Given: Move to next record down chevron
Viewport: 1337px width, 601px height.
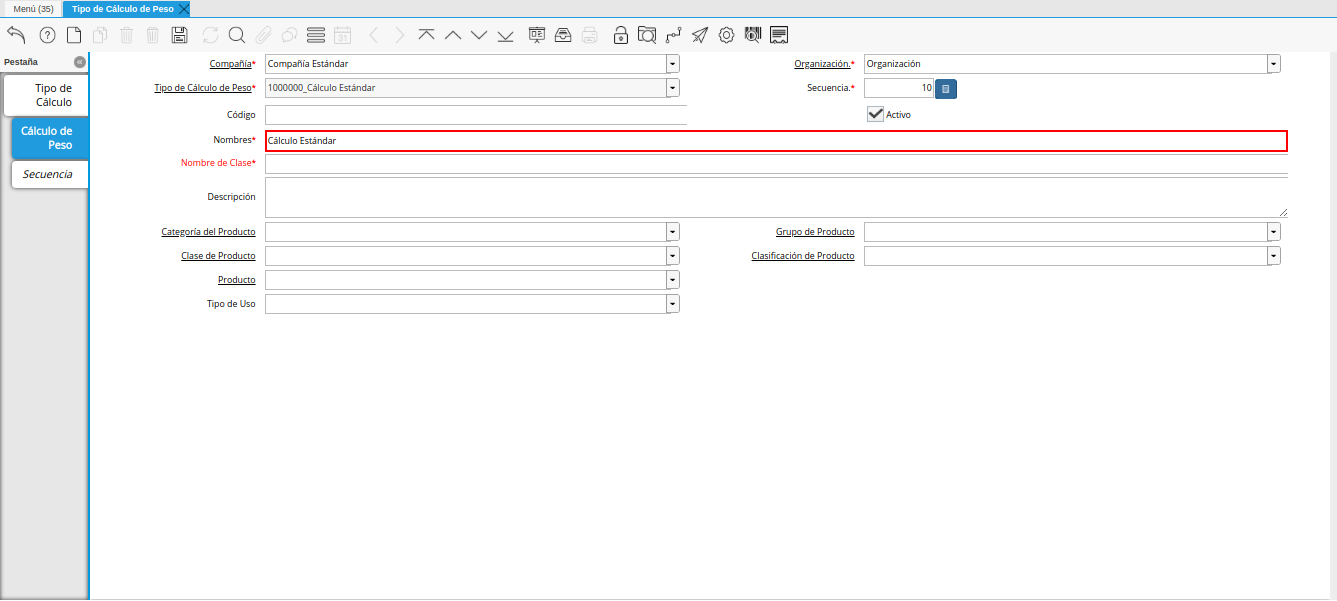Looking at the screenshot, I should coord(479,35).
